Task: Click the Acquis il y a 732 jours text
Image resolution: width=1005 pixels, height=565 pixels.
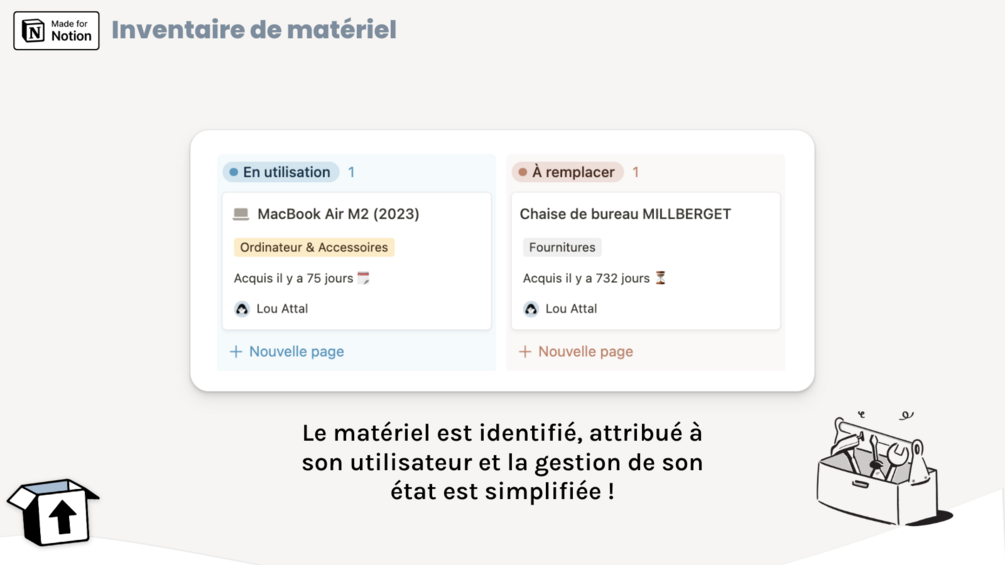Action: [586, 278]
